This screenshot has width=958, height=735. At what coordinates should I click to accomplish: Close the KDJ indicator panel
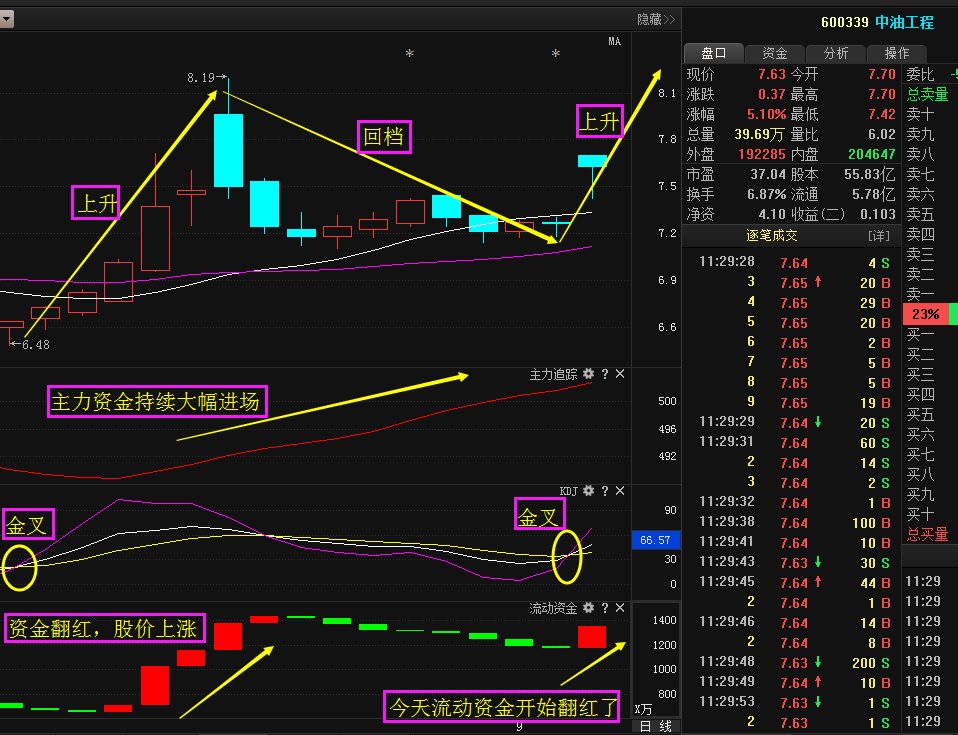[x=620, y=491]
